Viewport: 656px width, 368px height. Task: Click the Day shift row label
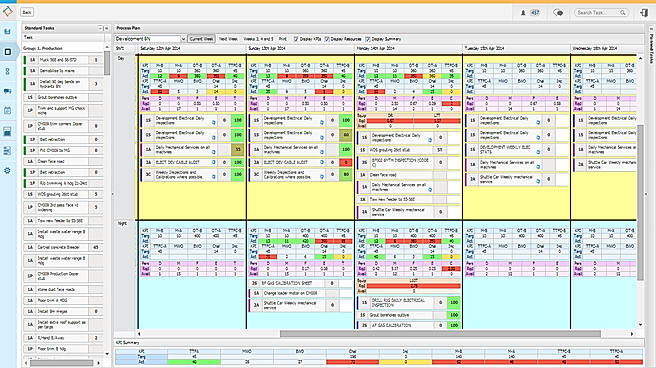121,59
